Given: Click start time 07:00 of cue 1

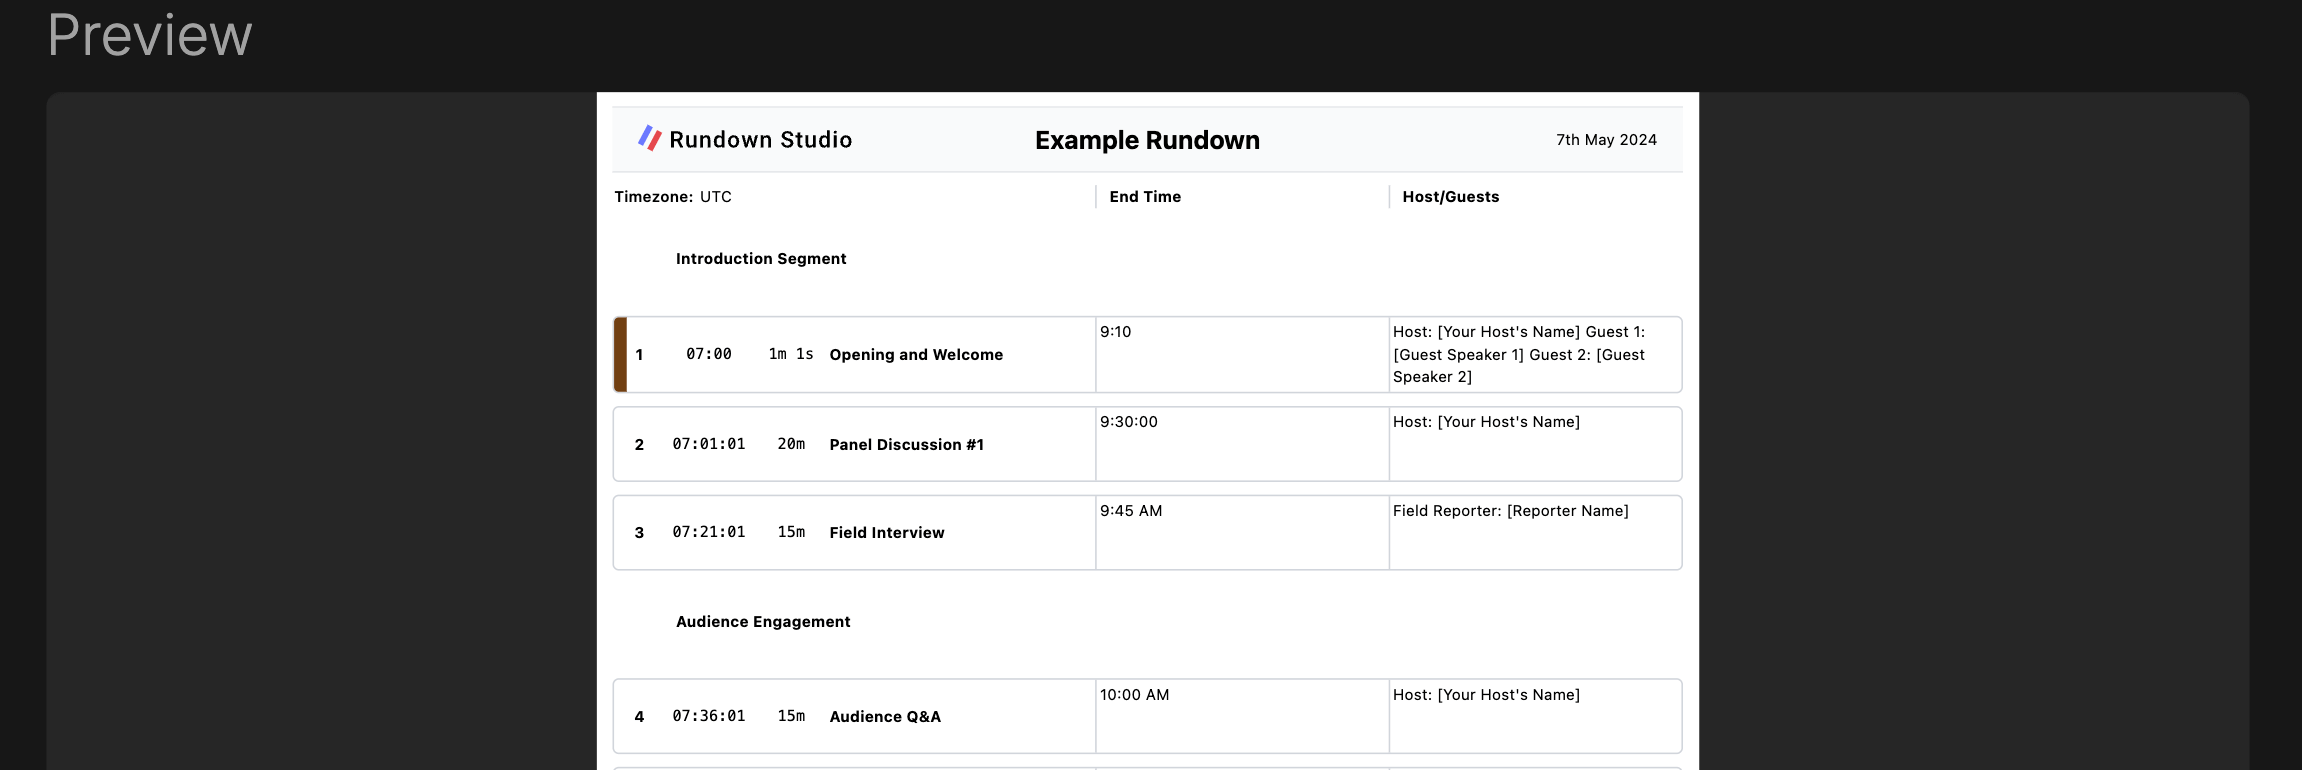Looking at the screenshot, I should click(709, 354).
